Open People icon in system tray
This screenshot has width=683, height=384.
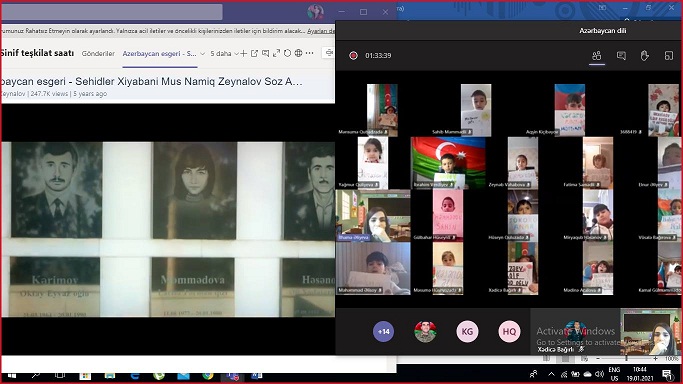pos(533,374)
